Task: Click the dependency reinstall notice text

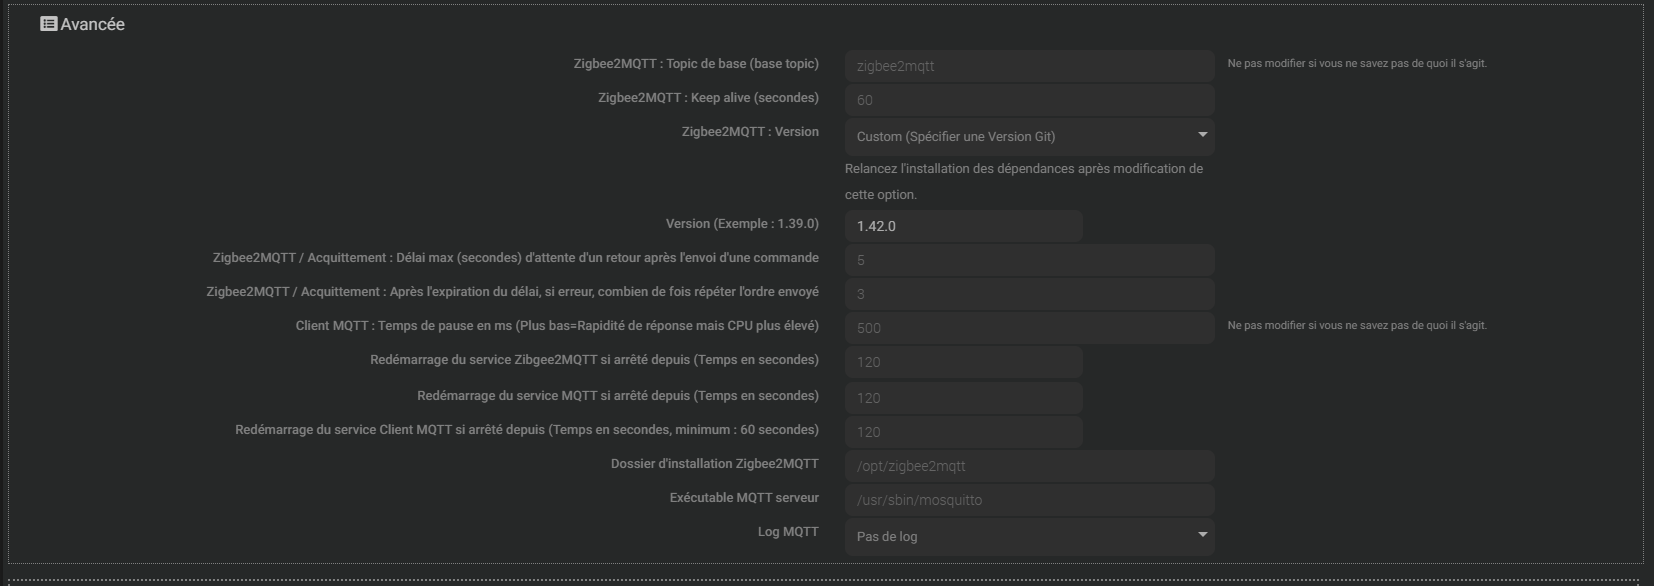Action: click(1023, 181)
